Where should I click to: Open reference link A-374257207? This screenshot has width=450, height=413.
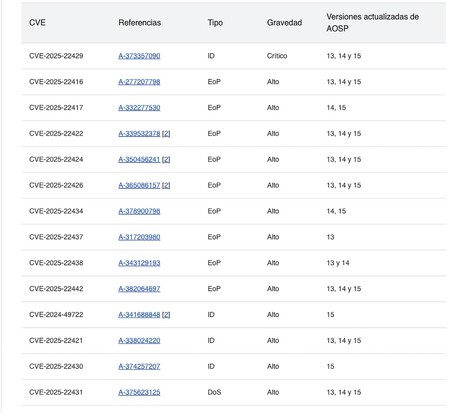coord(139,366)
